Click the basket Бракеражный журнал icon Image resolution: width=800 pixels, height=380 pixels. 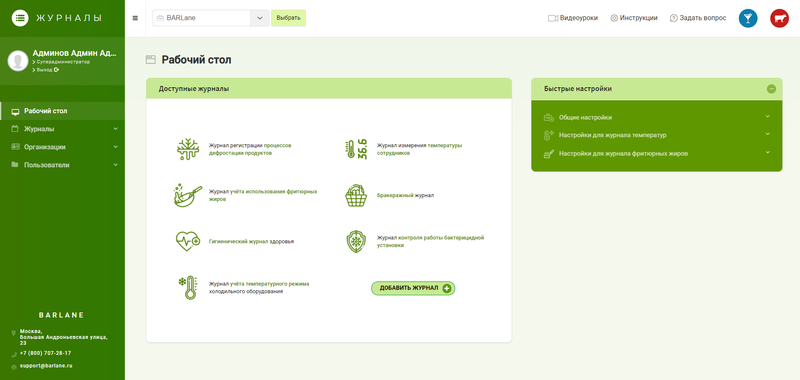coord(356,196)
